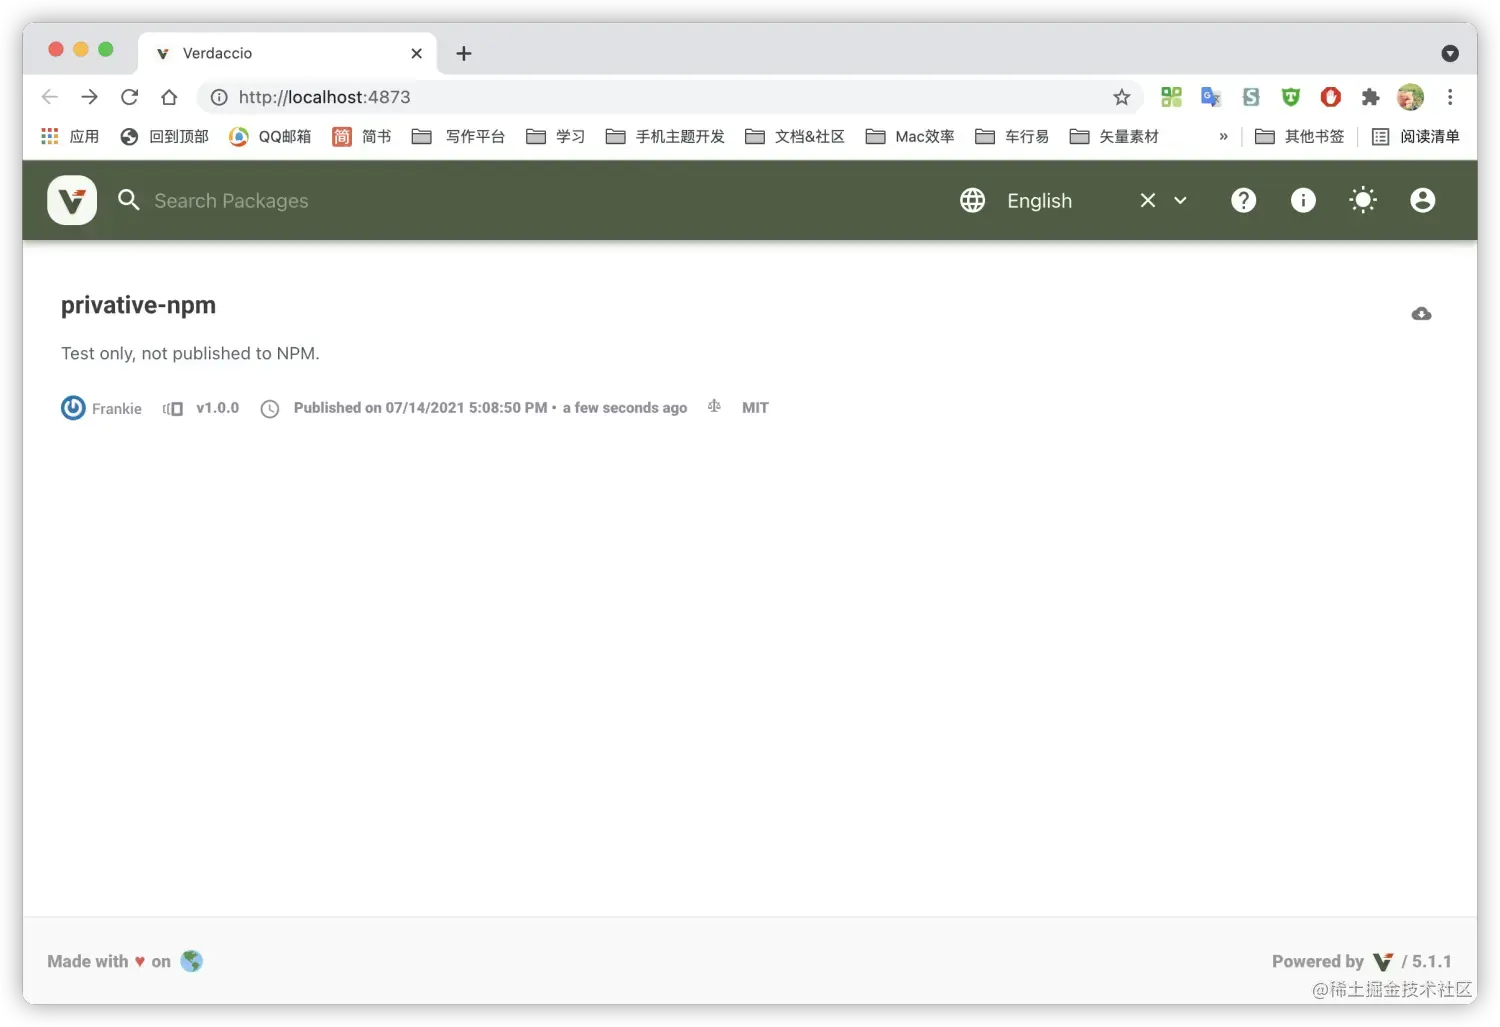
Task: Open the 应用 apps bookmark
Action: (70, 136)
